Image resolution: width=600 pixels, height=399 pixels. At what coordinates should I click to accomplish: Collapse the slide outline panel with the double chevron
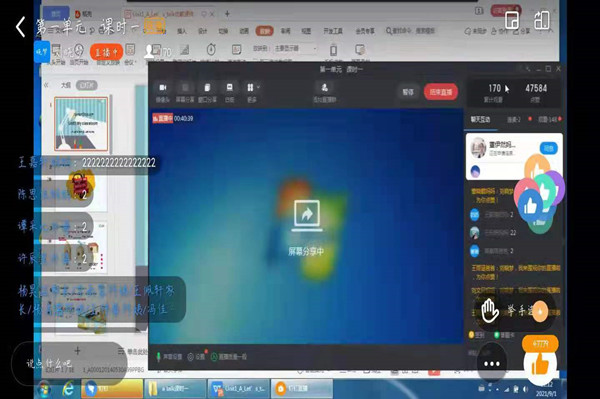point(46,85)
